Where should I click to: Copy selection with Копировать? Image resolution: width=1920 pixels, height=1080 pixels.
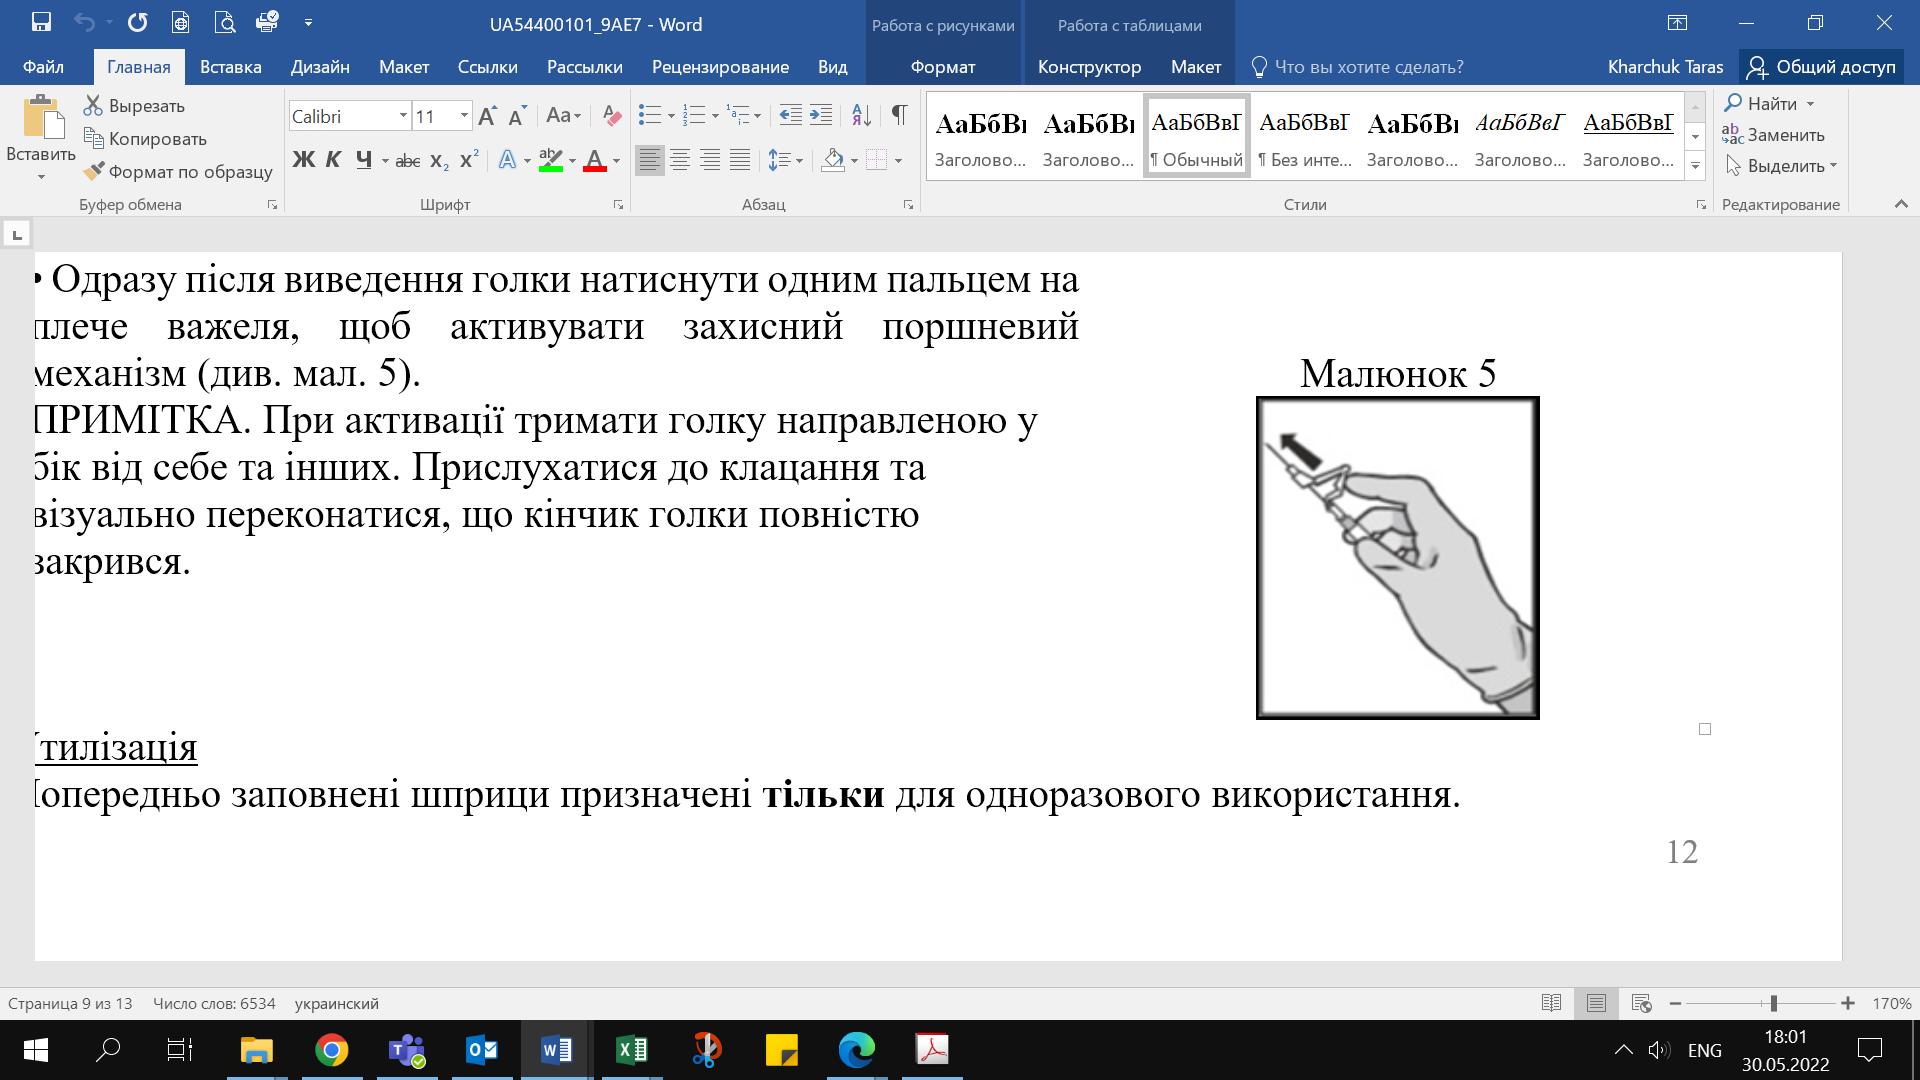(x=146, y=138)
